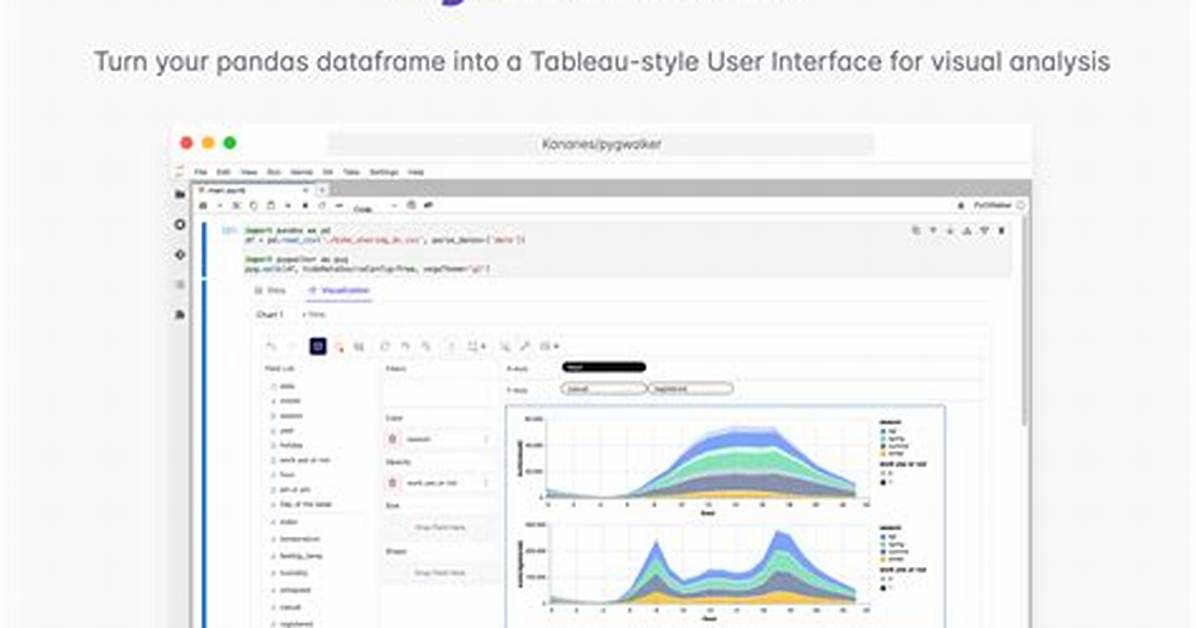The width and height of the screenshot is (1196, 628).
Task: Move the cell down using the cell toolbar arrow
Action: coord(950,230)
